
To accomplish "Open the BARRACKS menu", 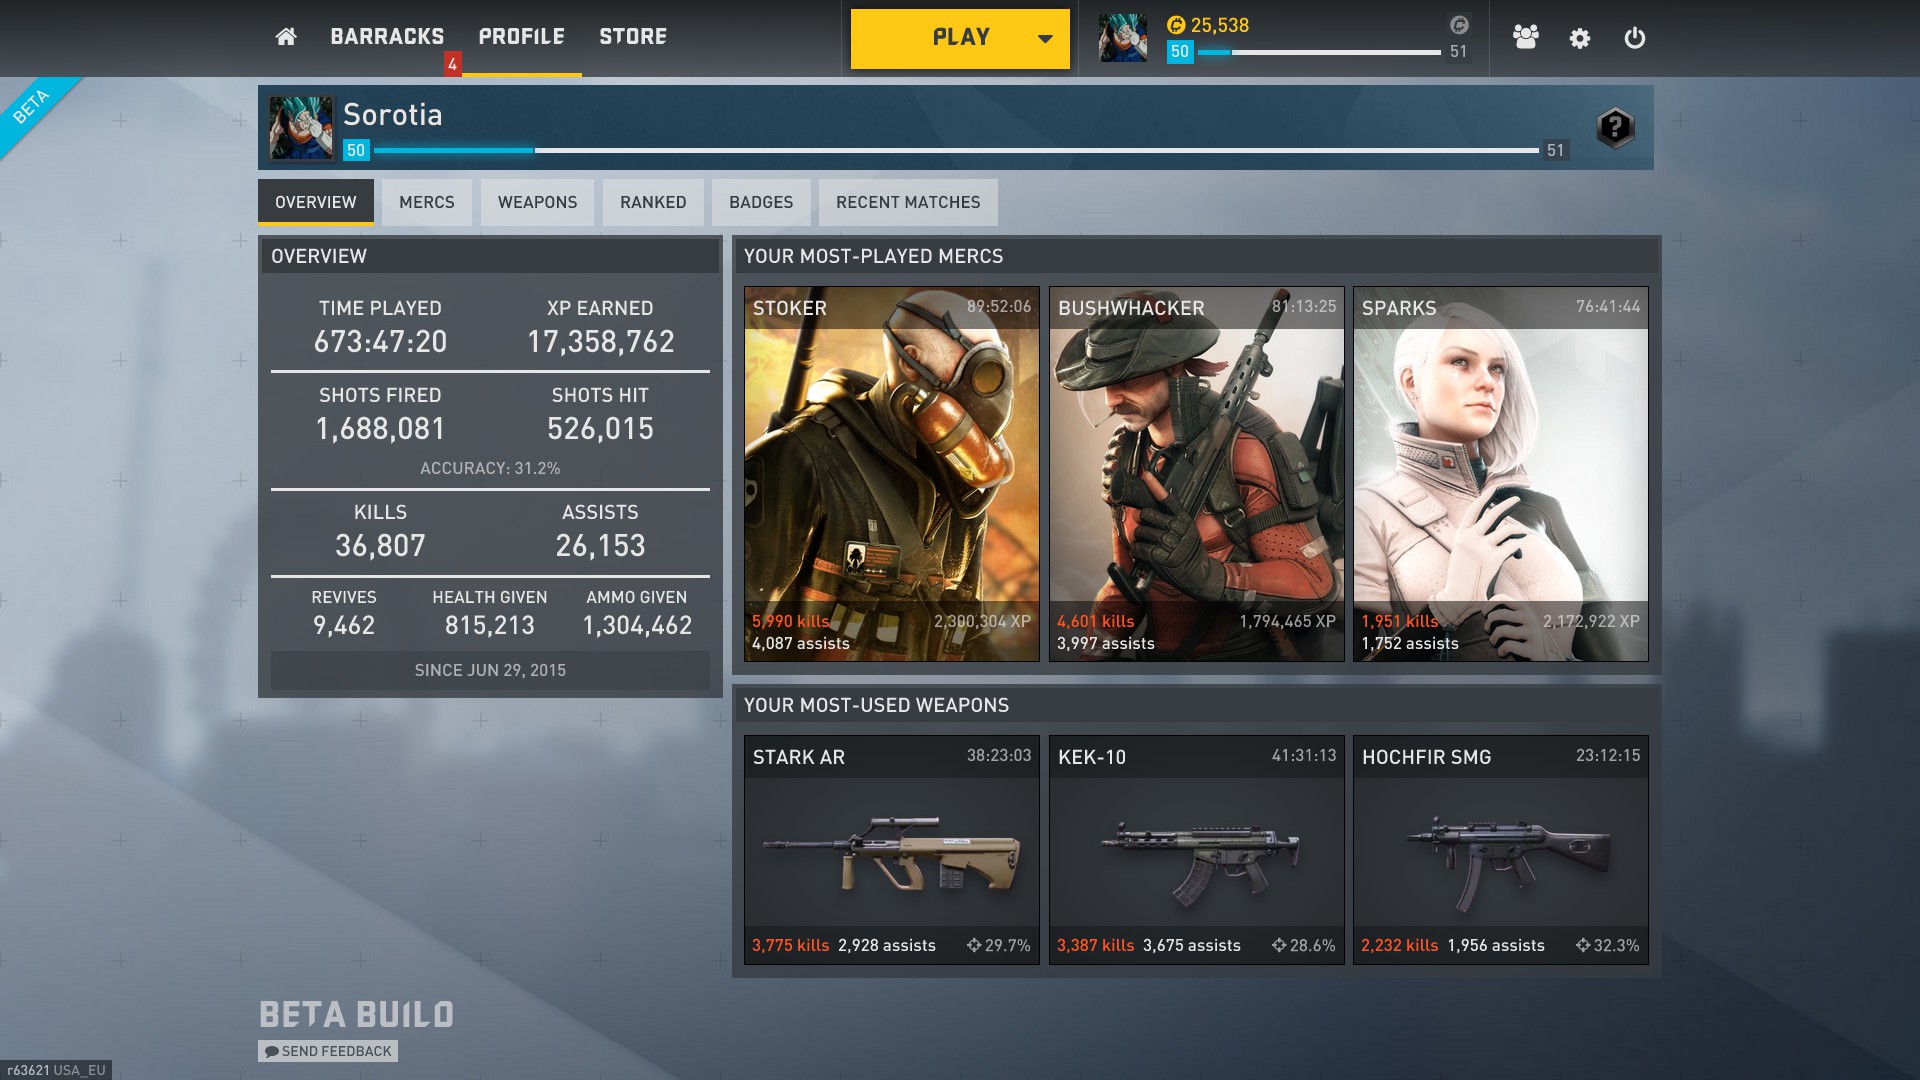I will point(387,37).
